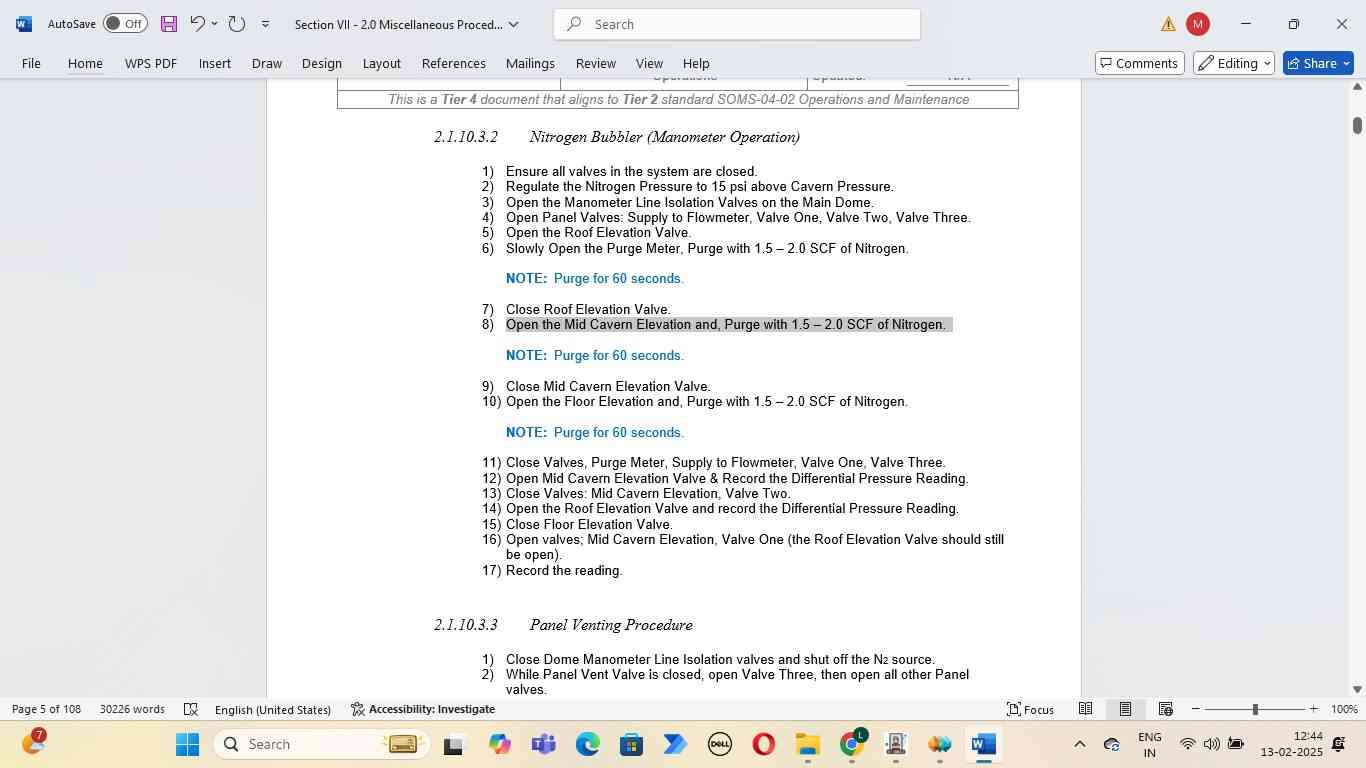
Task: Click the Comments button
Action: [1140, 63]
